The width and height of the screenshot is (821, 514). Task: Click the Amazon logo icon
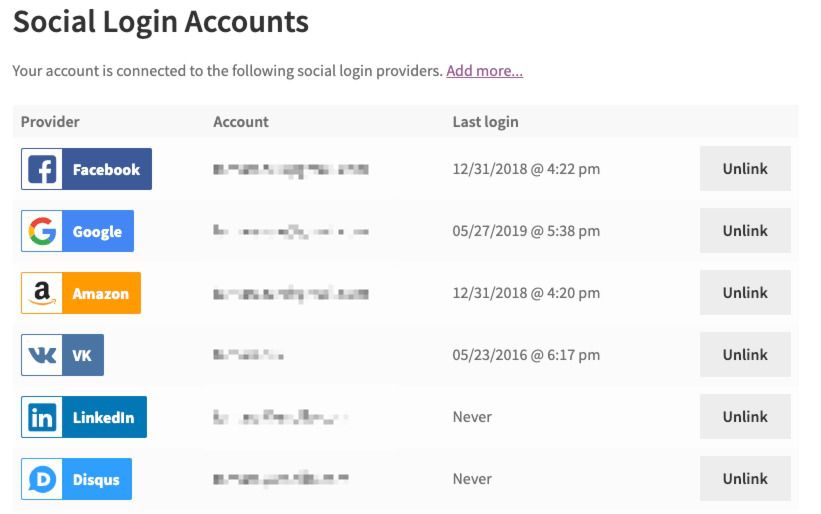pyautogui.click(x=42, y=294)
